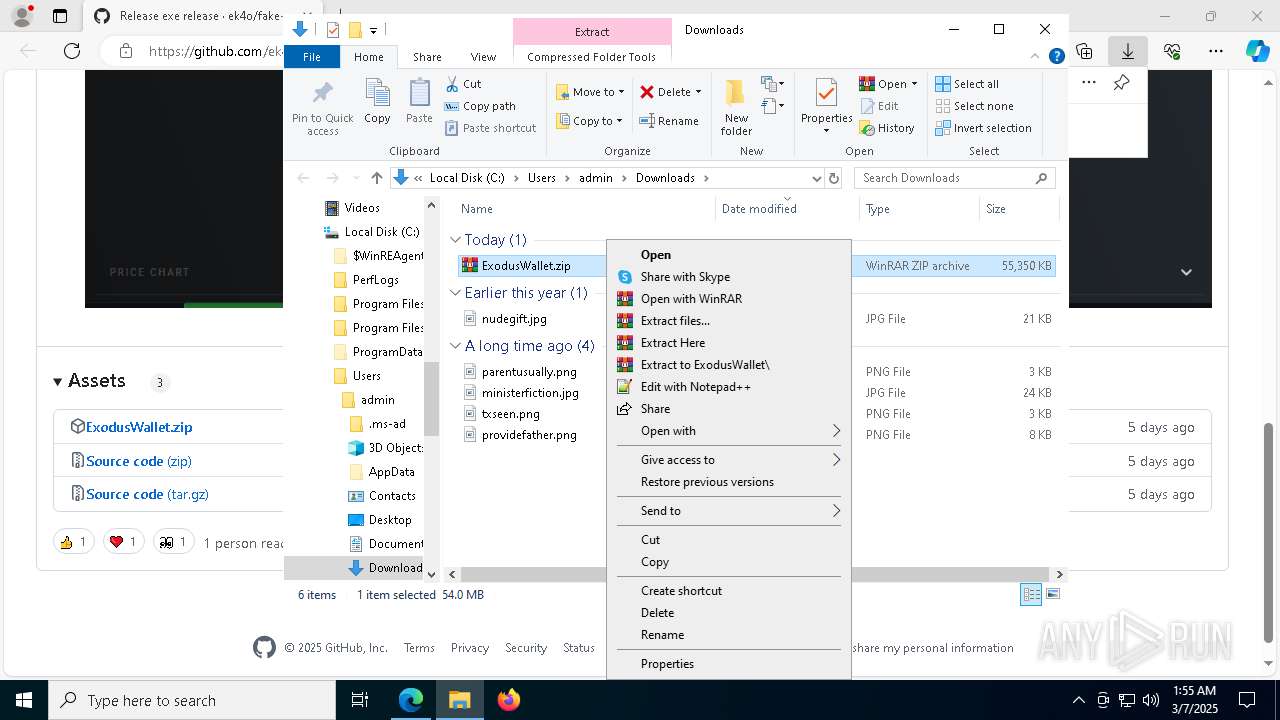
Task: Create a New folder from ribbon
Action: (x=736, y=108)
